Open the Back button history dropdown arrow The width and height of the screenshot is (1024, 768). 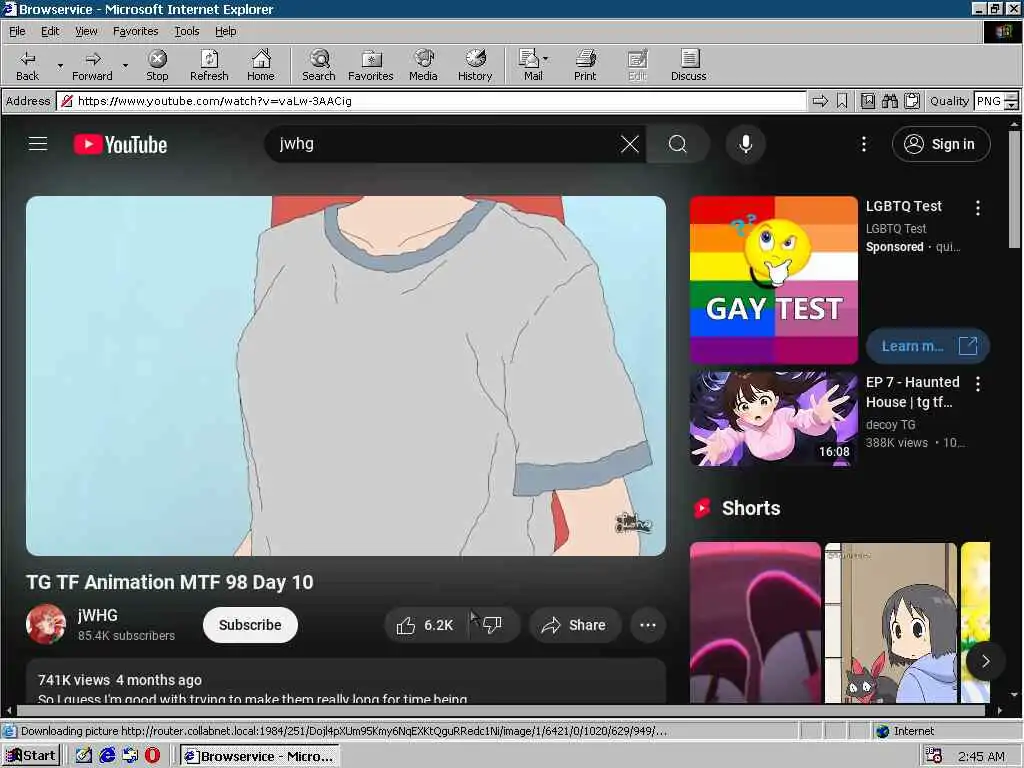click(60, 65)
